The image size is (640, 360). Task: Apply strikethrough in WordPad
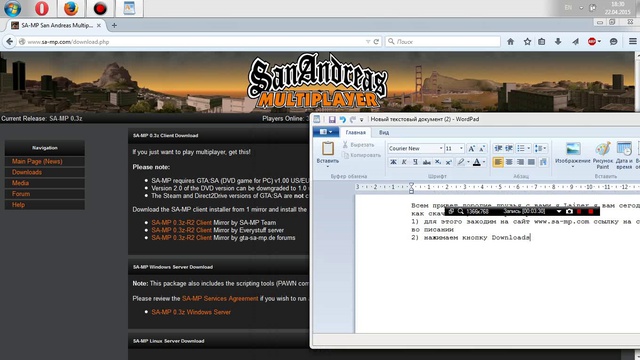[427, 162]
